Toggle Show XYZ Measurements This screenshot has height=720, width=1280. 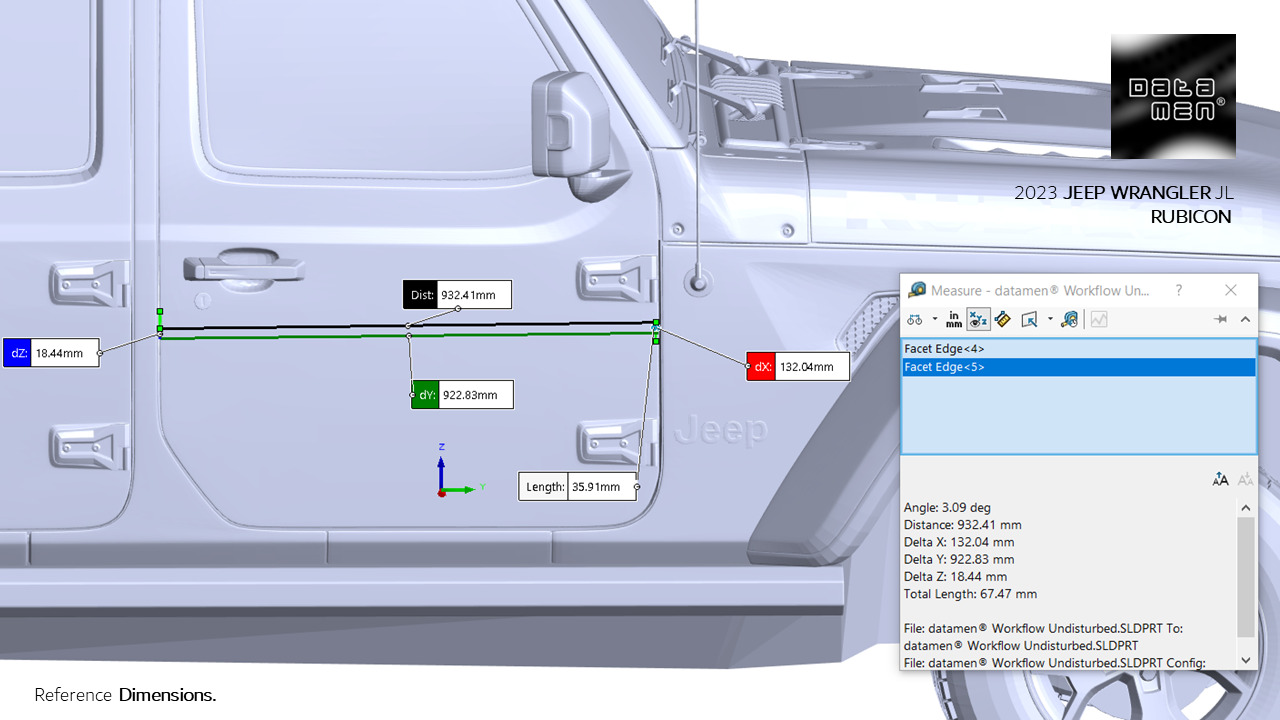tap(978, 320)
